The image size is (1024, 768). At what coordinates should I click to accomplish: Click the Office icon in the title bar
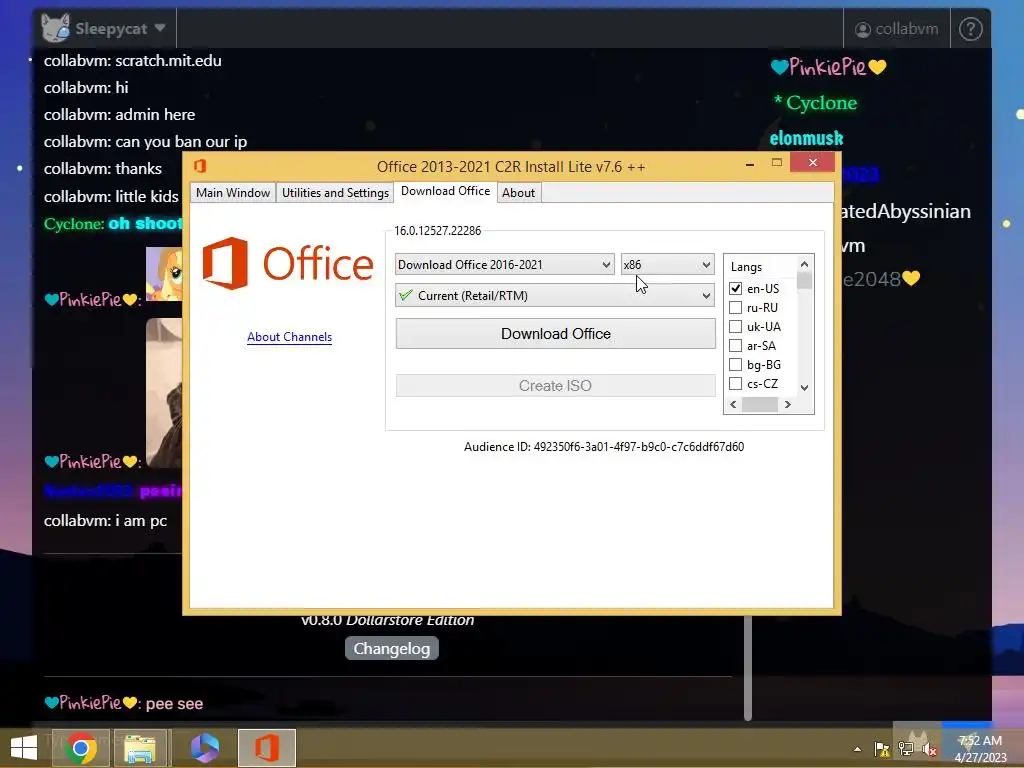200,166
